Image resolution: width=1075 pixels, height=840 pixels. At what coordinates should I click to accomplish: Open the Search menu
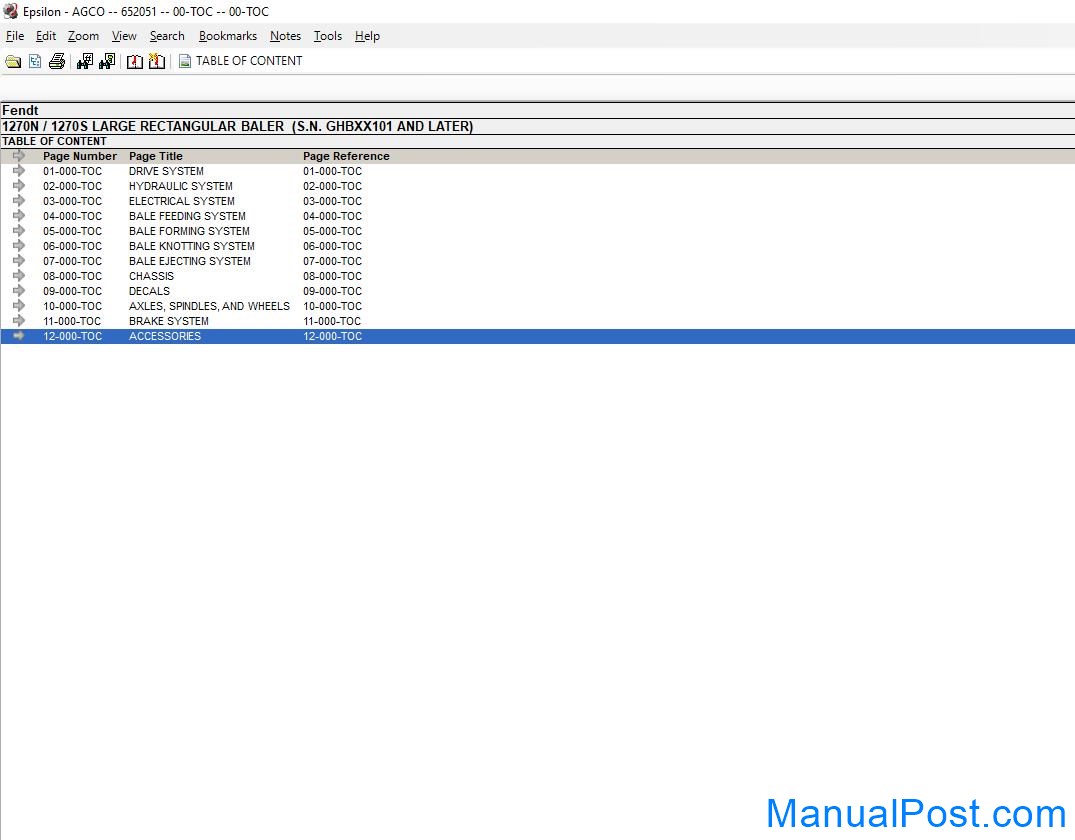pyautogui.click(x=167, y=36)
